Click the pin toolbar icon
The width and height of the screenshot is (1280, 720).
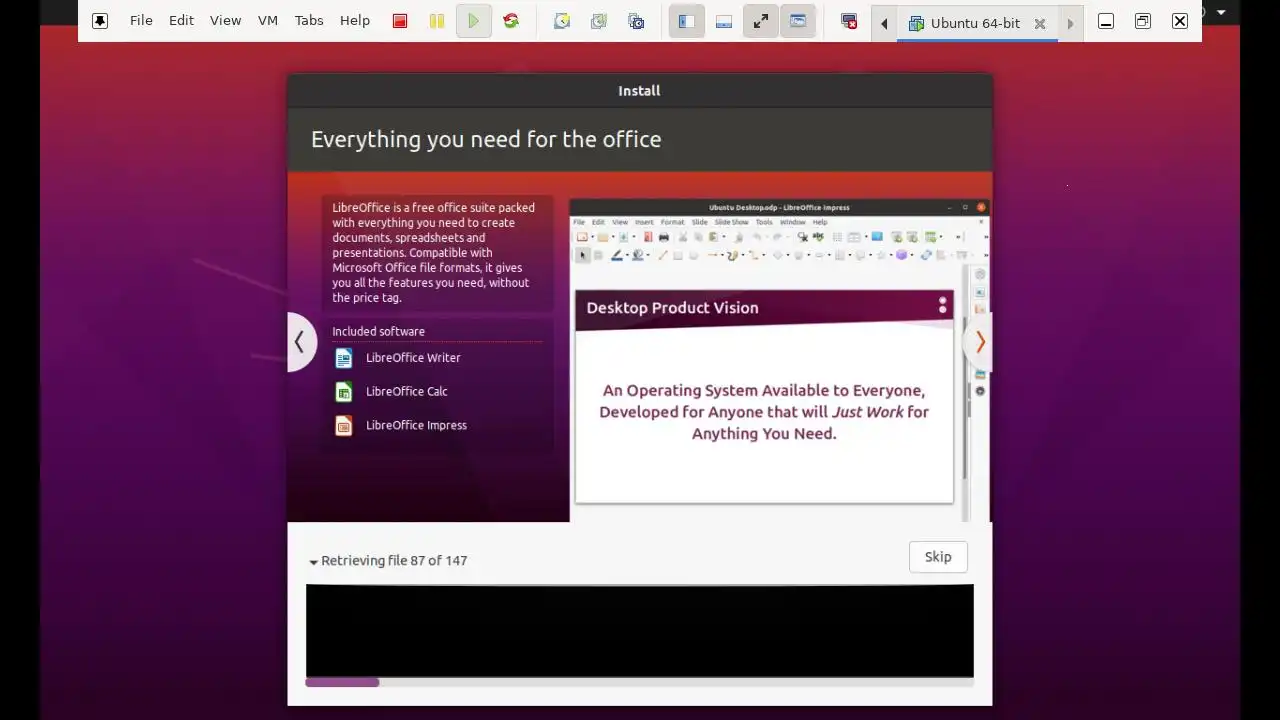(x=100, y=21)
